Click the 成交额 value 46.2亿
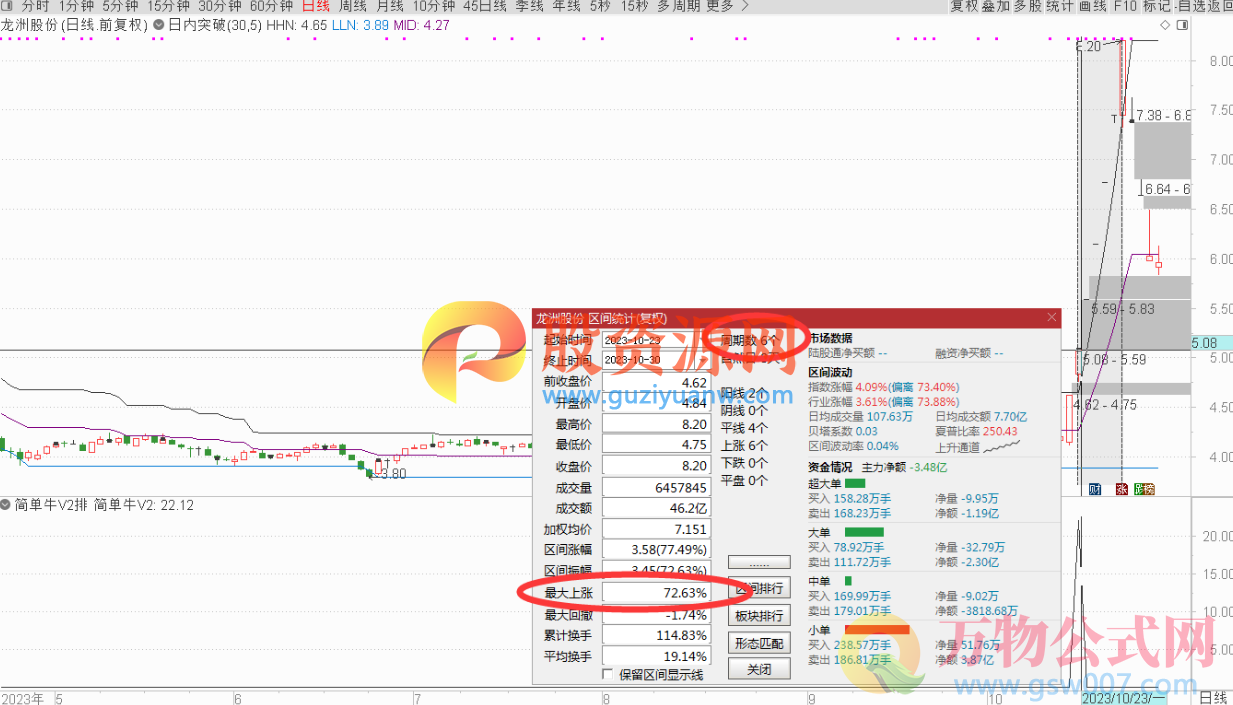Image resolution: width=1233 pixels, height=705 pixels. pyautogui.click(x=656, y=508)
